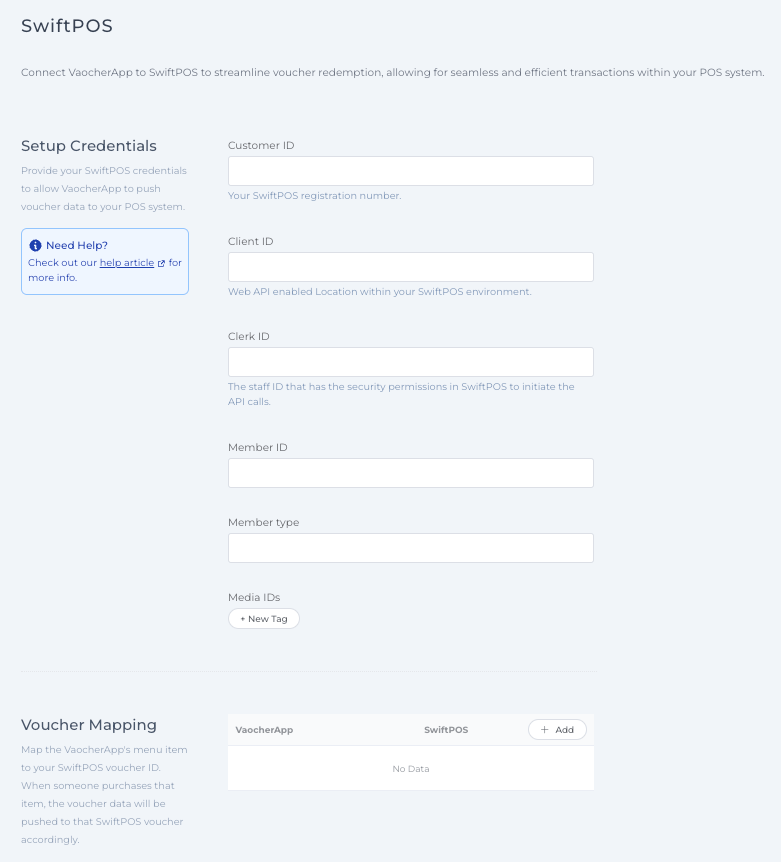Click the New Tag button under Media IDs

263,618
